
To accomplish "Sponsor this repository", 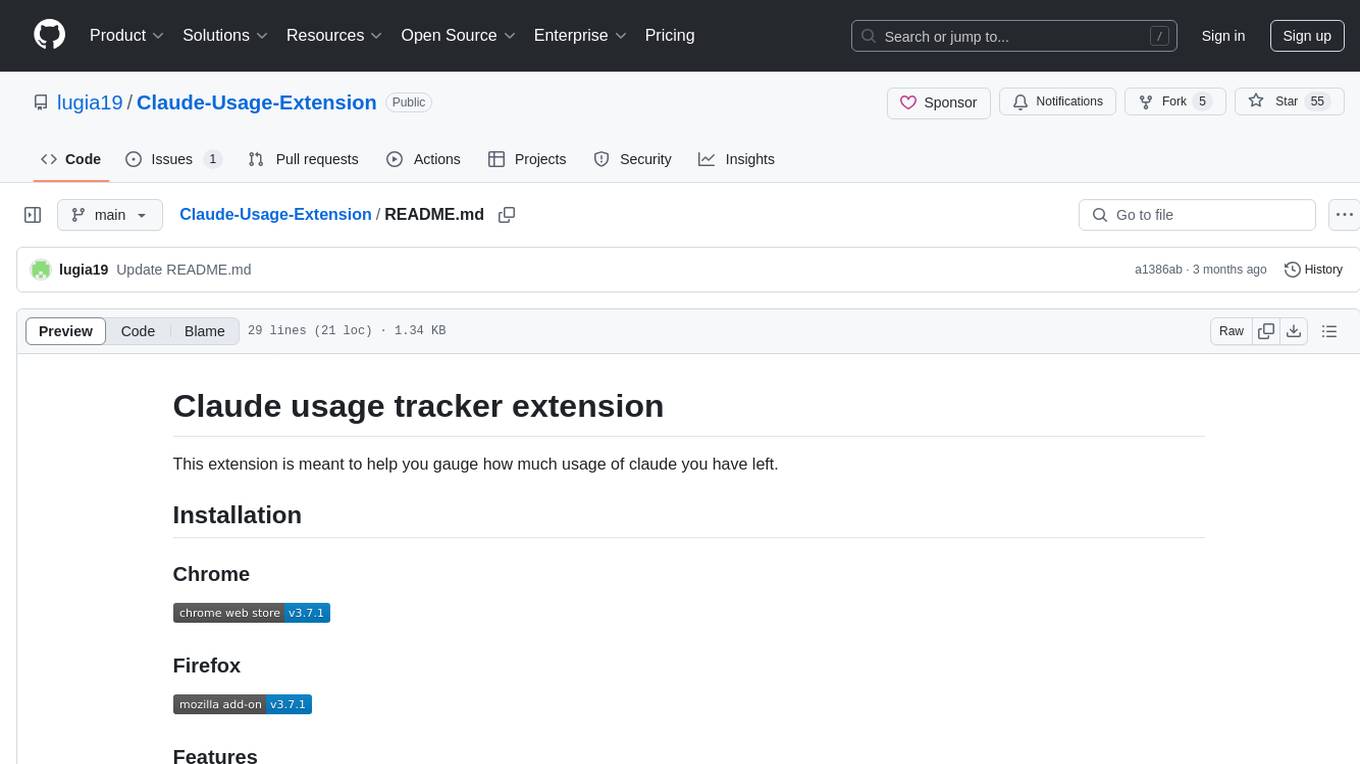I will pos(938,102).
